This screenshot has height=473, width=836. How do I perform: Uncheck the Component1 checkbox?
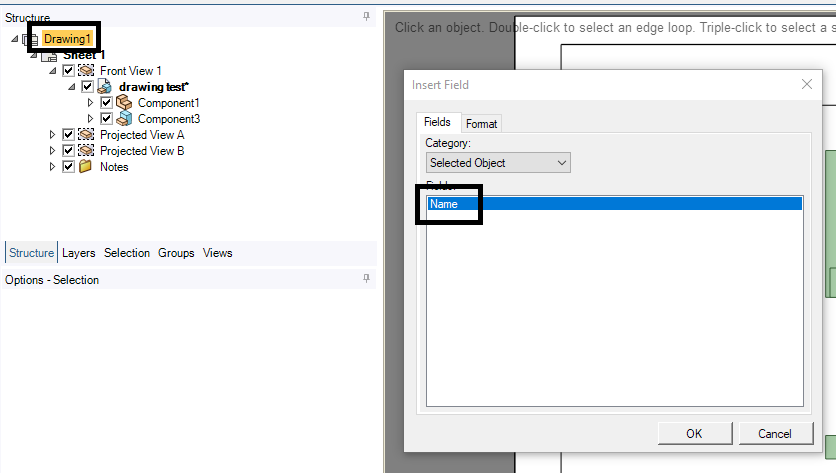point(107,102)
